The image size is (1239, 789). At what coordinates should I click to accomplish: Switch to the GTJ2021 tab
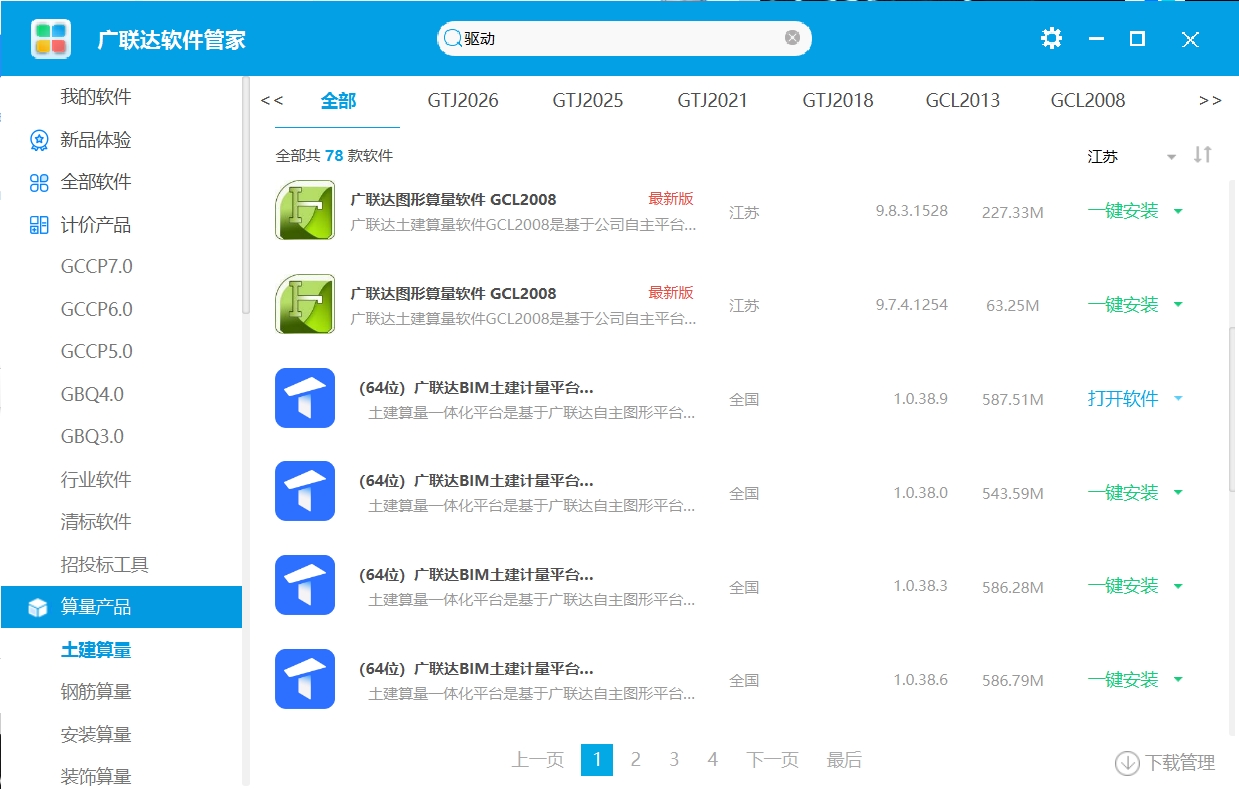(x=713, y=101)
